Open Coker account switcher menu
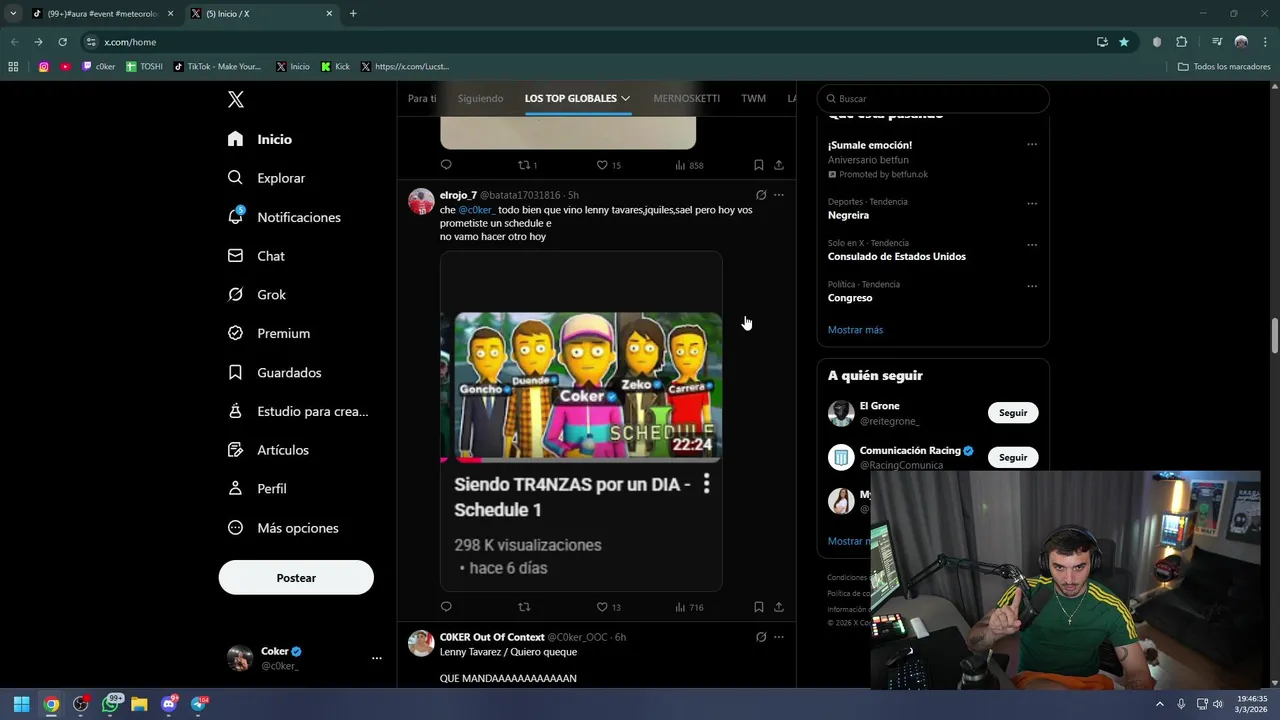Viewport: 1280px width, 720px height. click(306, 658)
